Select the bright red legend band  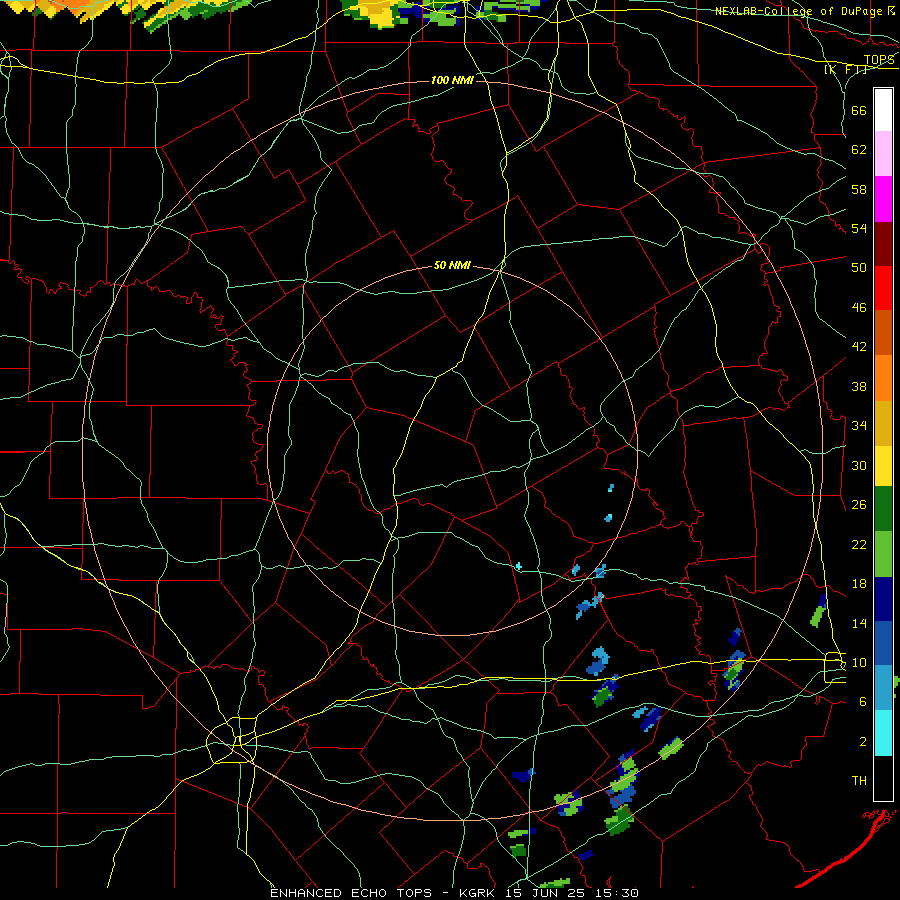point(883,288)
